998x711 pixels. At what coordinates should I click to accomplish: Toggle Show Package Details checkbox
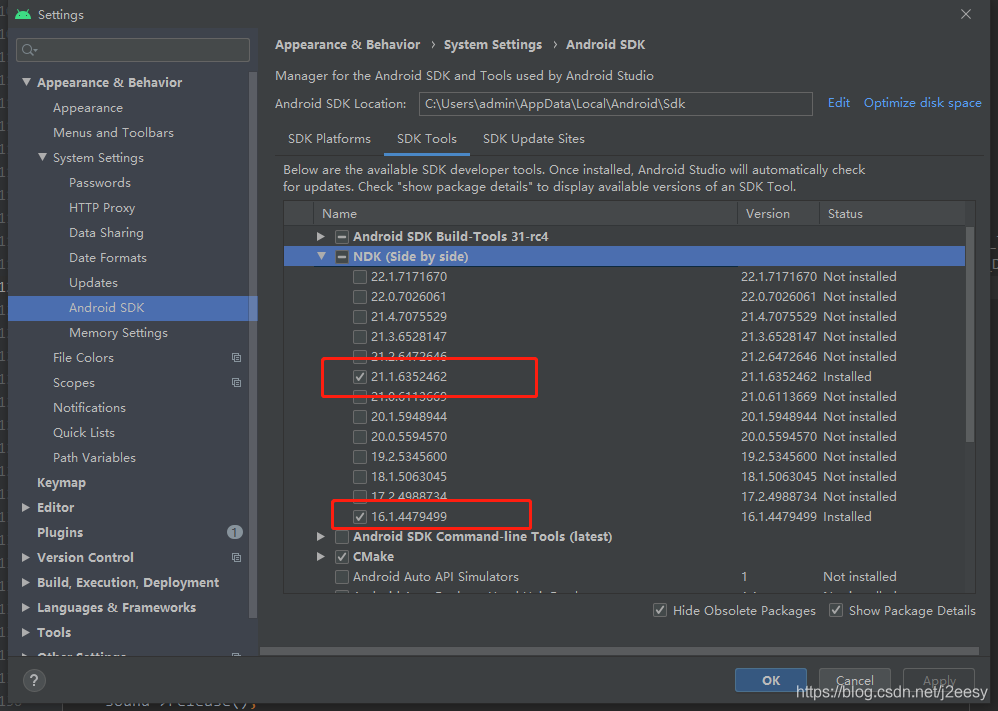click(836, 610)
